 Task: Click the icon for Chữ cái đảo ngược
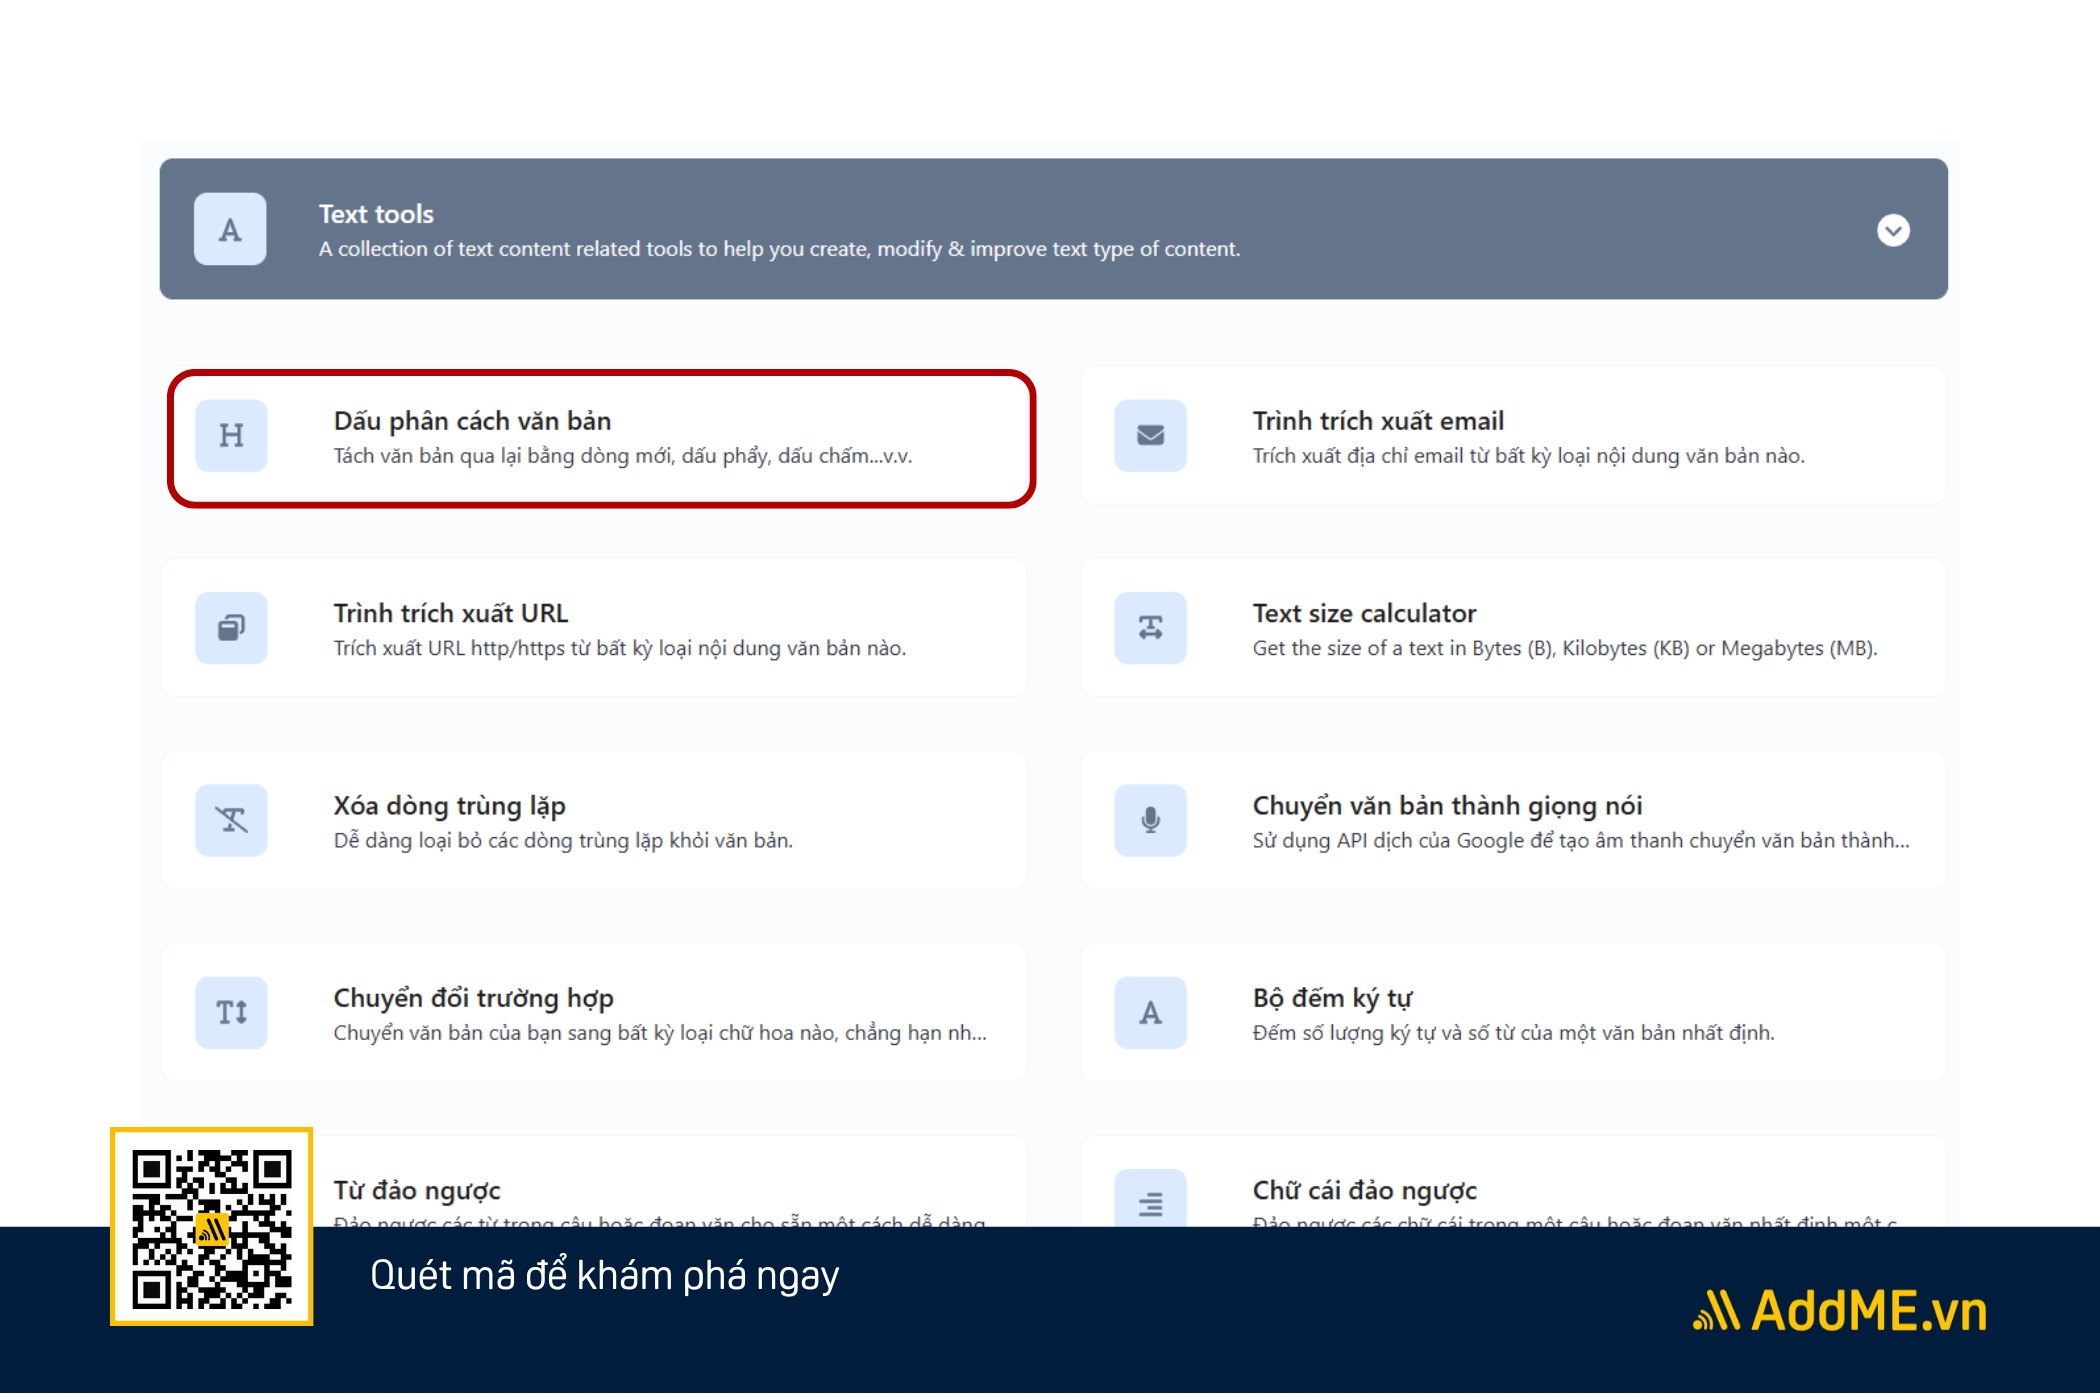[x=1150, y=1198]
